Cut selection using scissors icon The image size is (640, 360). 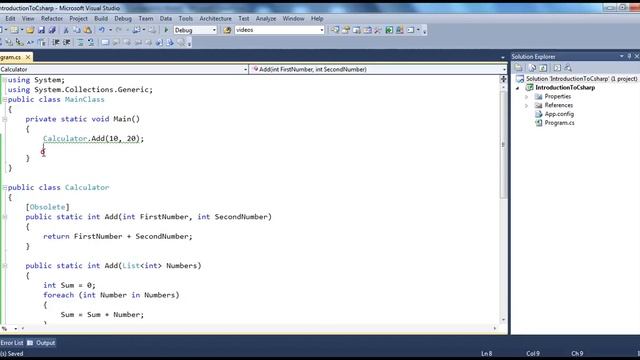point(66,30)
